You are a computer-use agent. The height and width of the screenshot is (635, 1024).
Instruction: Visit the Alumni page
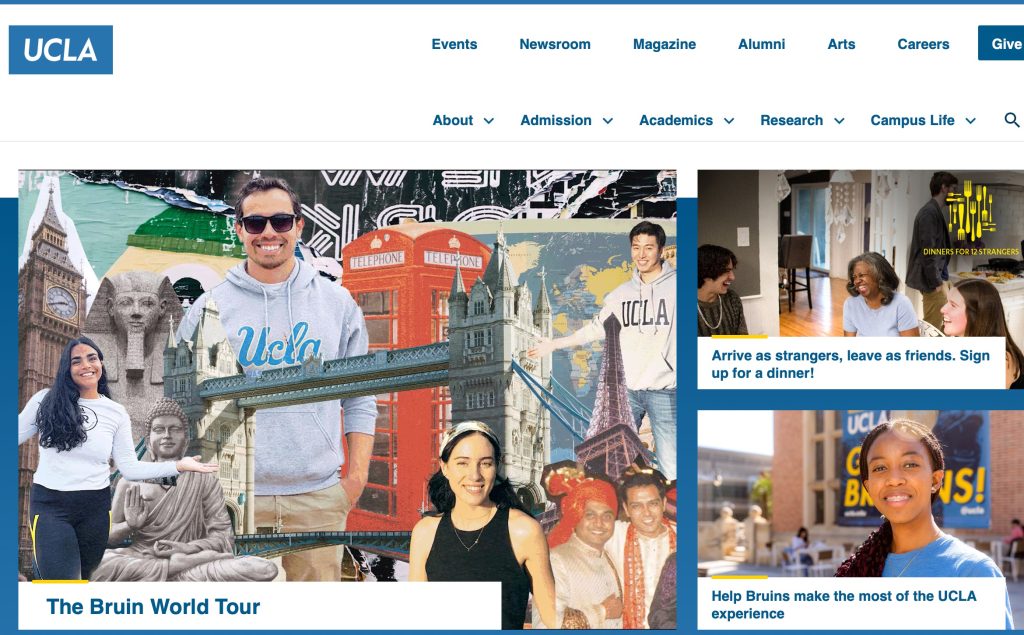(761, 44)
